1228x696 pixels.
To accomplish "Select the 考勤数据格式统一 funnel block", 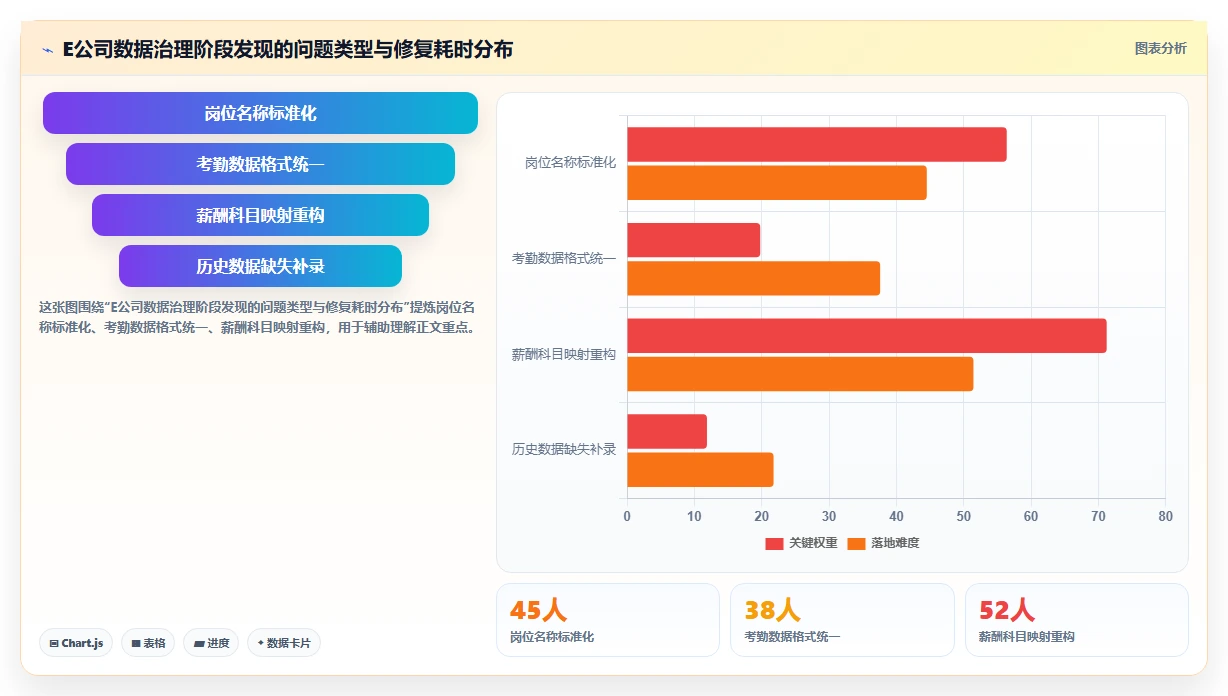I will tap(260, 164).
